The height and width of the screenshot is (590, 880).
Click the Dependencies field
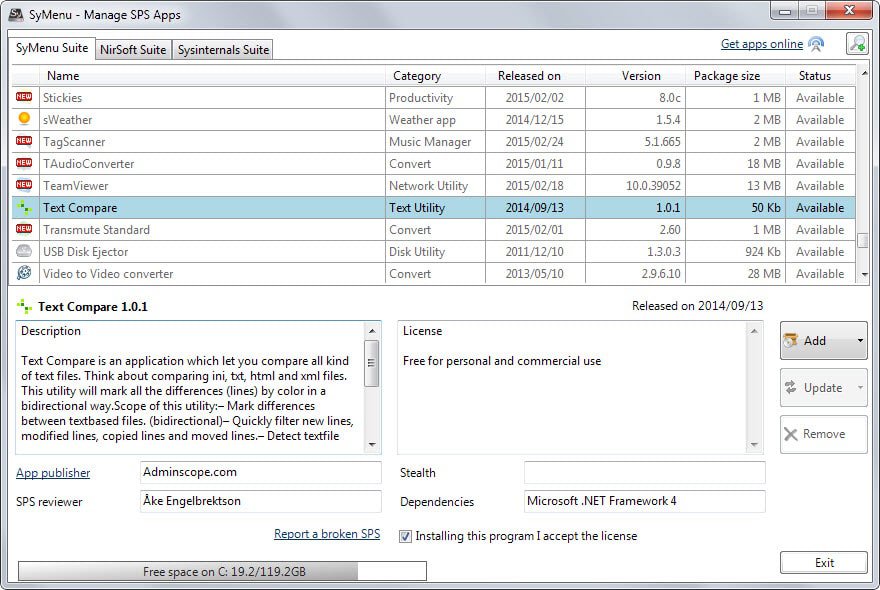coord(644,501)
